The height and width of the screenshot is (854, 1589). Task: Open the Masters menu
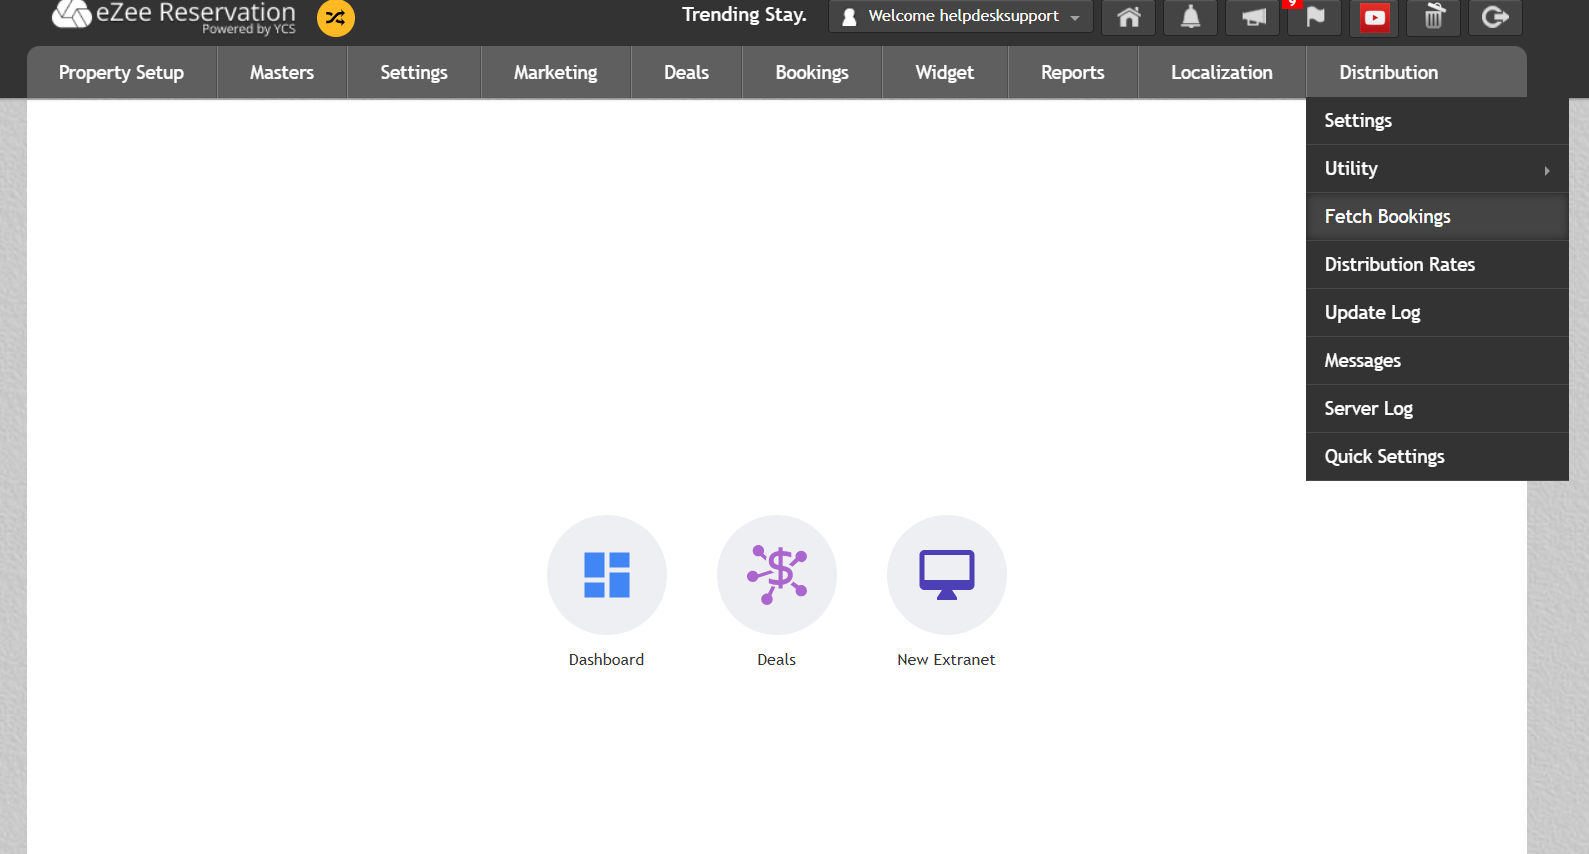[x=282, y=72]
